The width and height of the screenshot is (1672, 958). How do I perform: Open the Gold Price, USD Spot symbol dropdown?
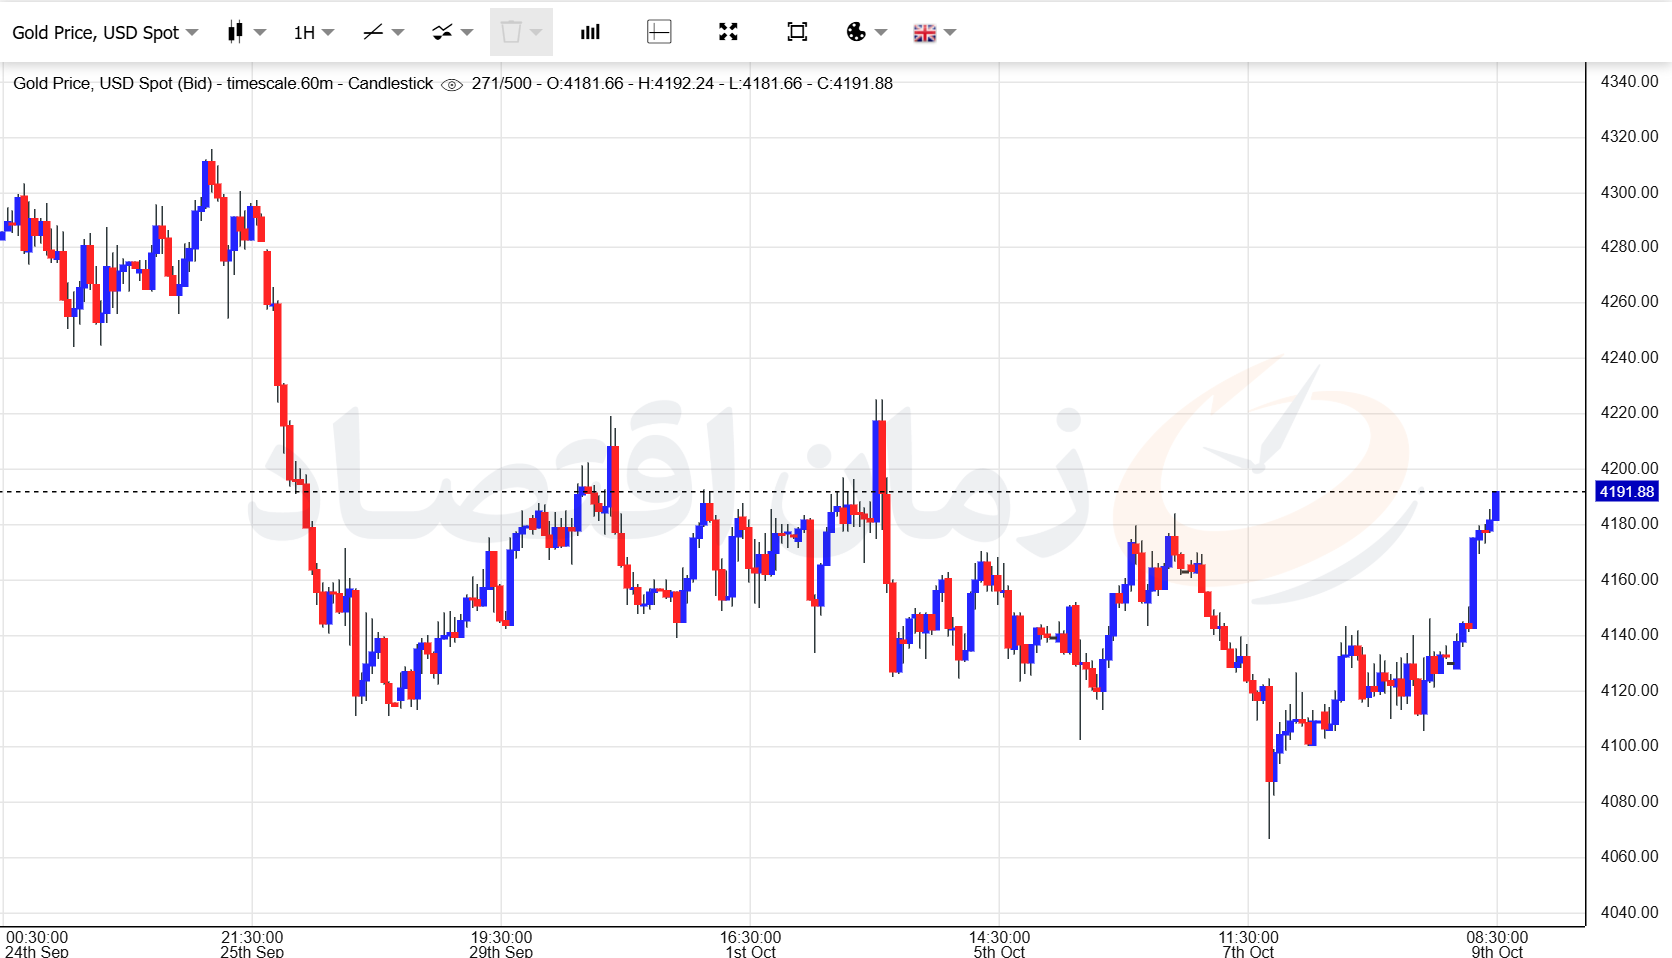(105, 33)
